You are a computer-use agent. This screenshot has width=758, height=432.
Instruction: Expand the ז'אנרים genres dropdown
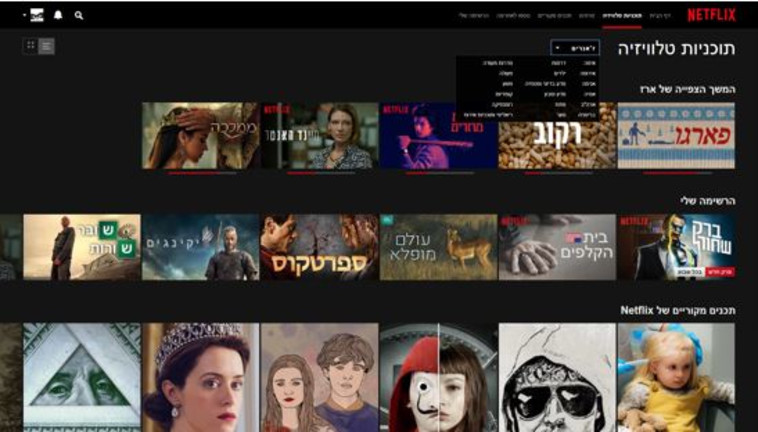(574, 47)
